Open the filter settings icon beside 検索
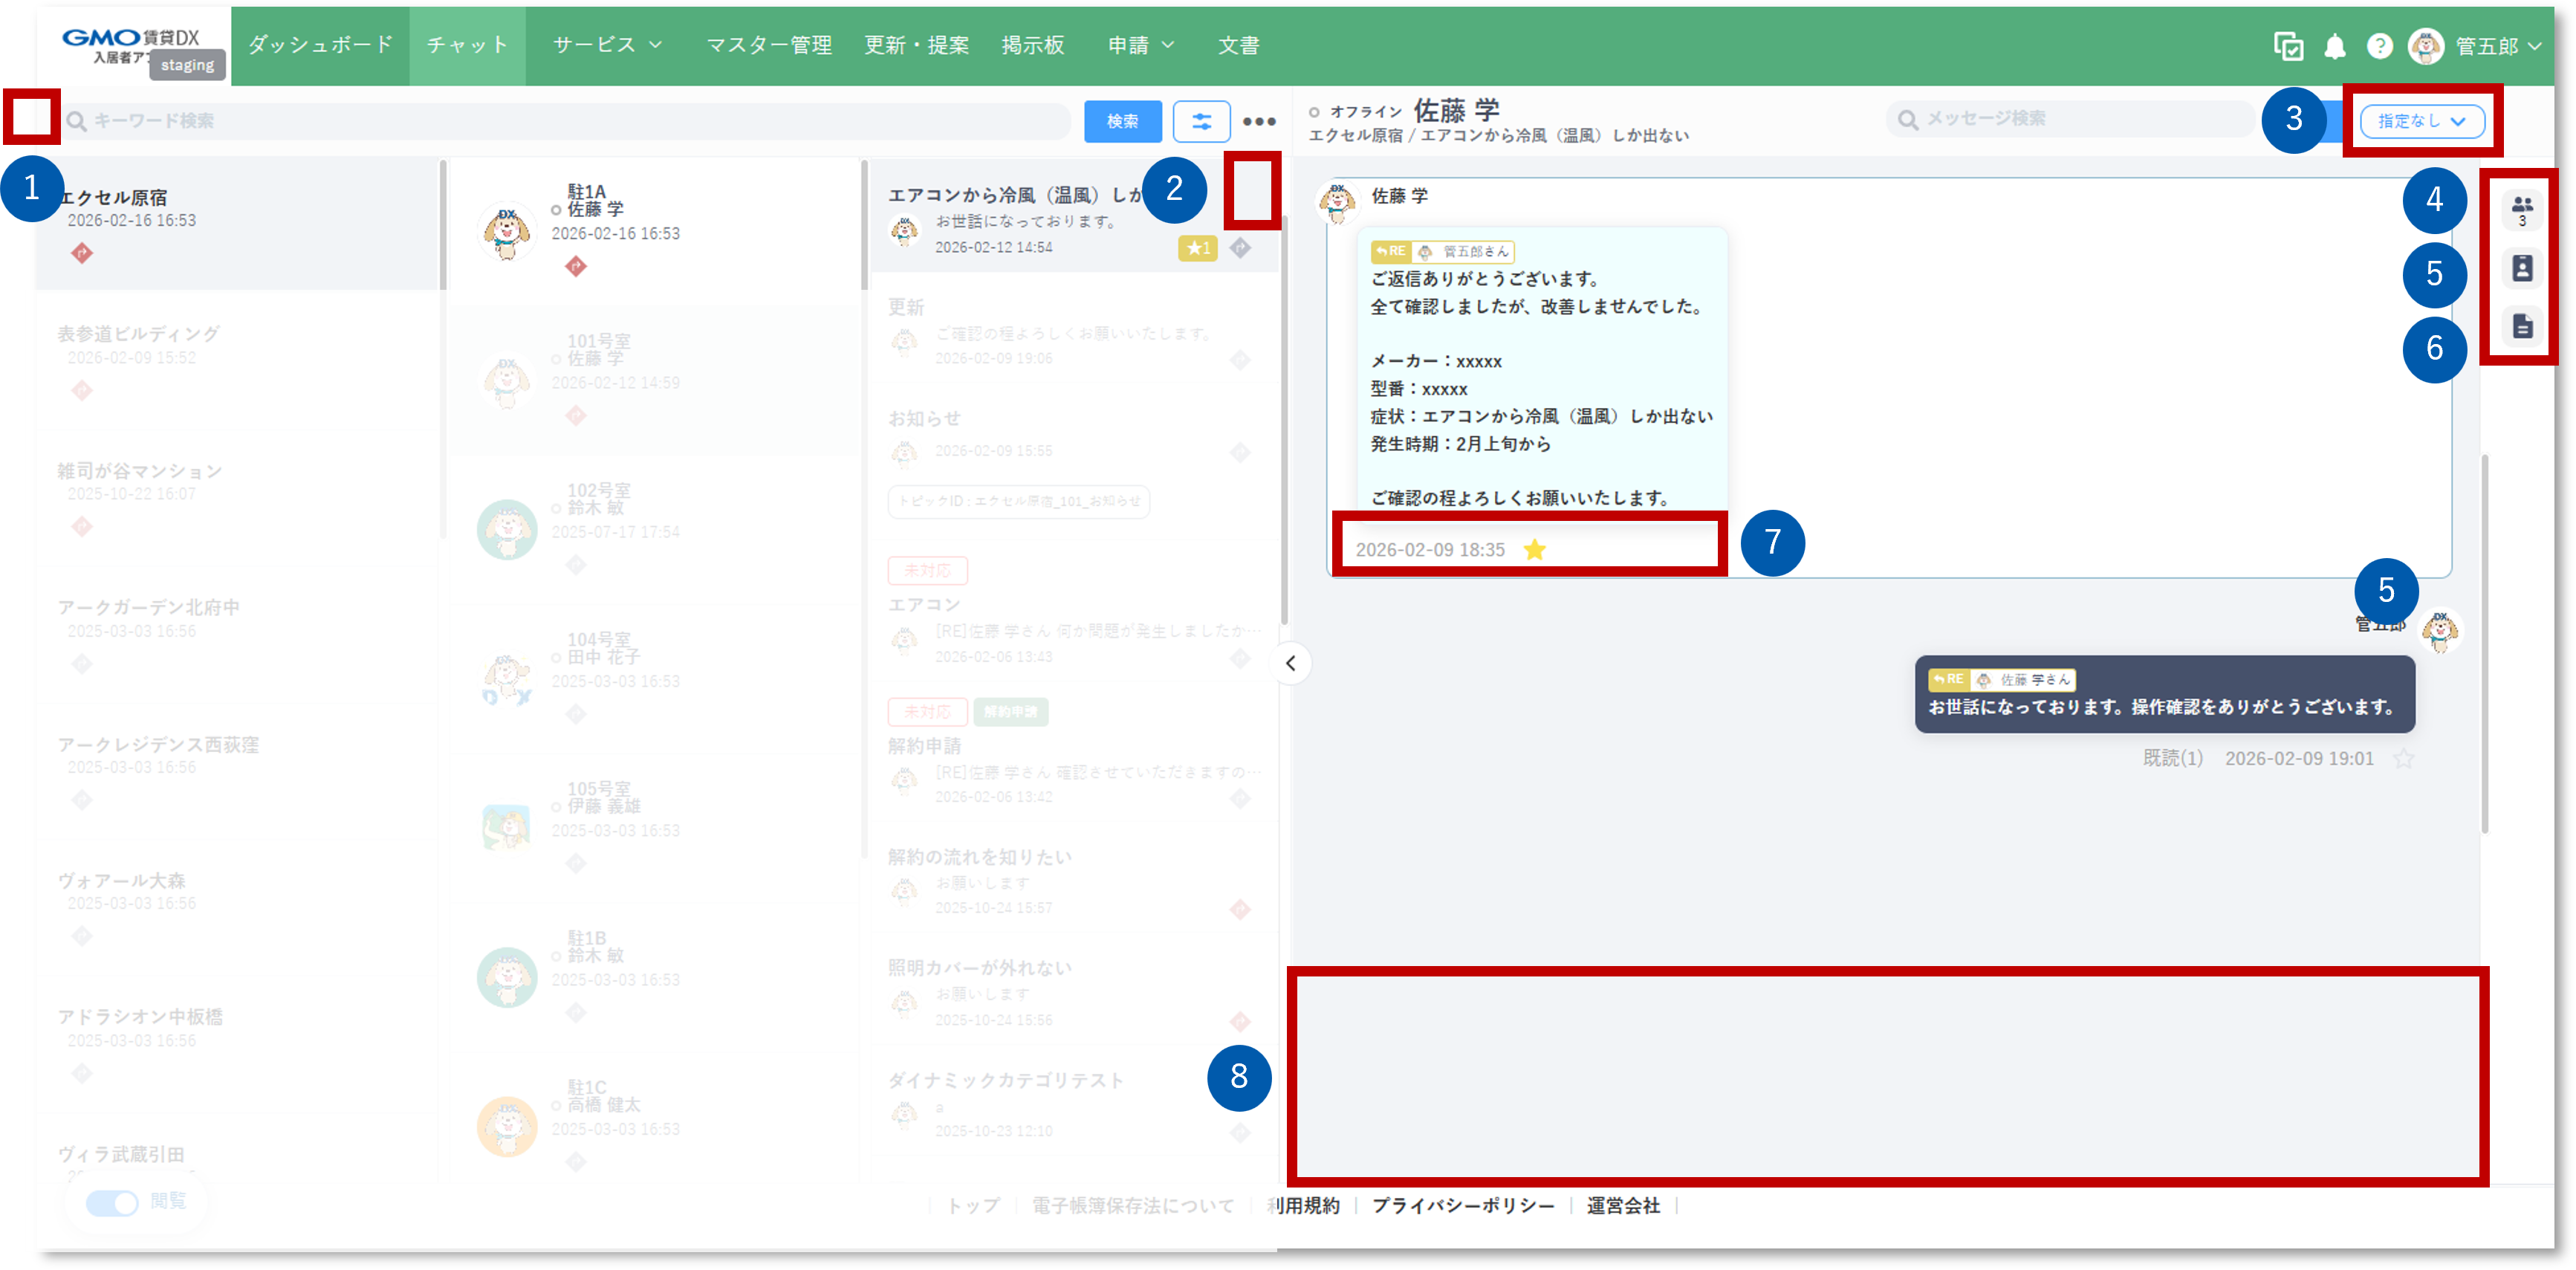 [1201, 121]
